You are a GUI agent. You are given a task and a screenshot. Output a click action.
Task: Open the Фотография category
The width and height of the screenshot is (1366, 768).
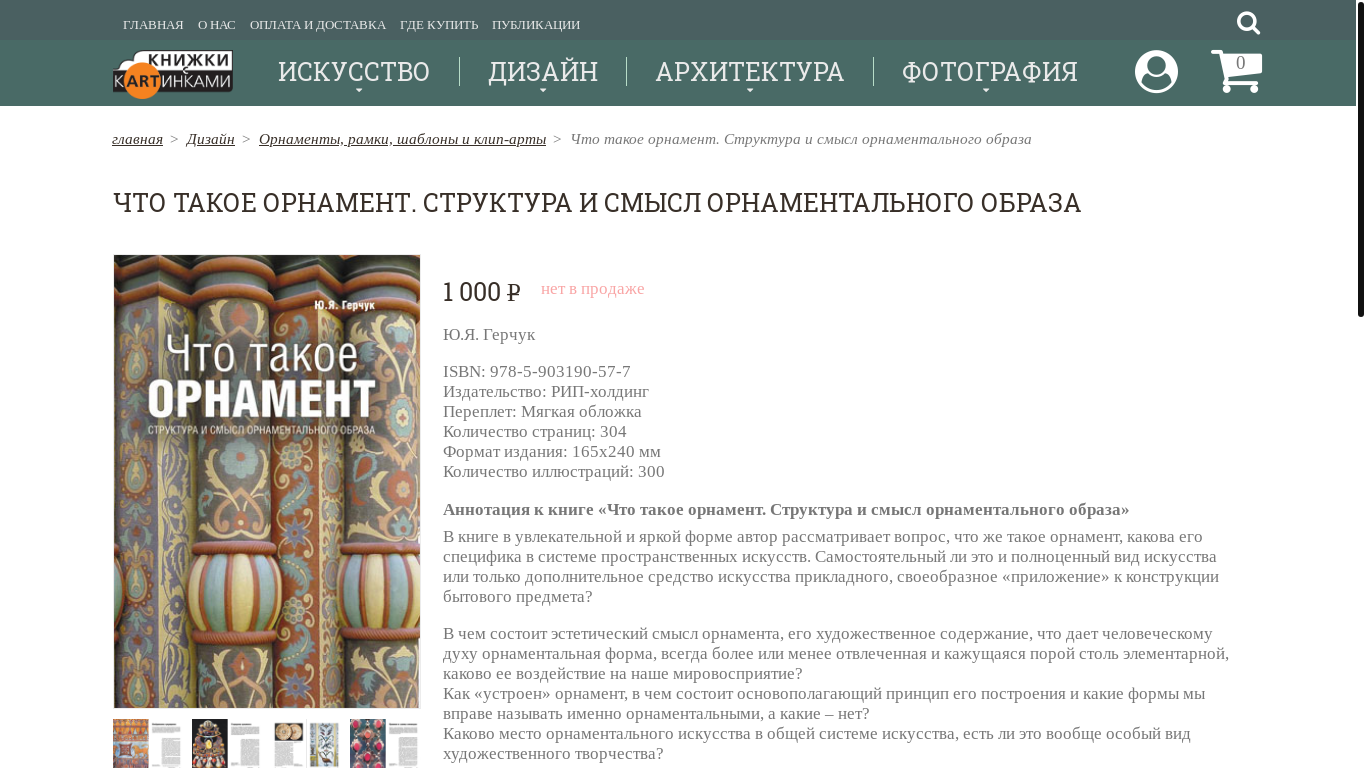coord(990,72)
